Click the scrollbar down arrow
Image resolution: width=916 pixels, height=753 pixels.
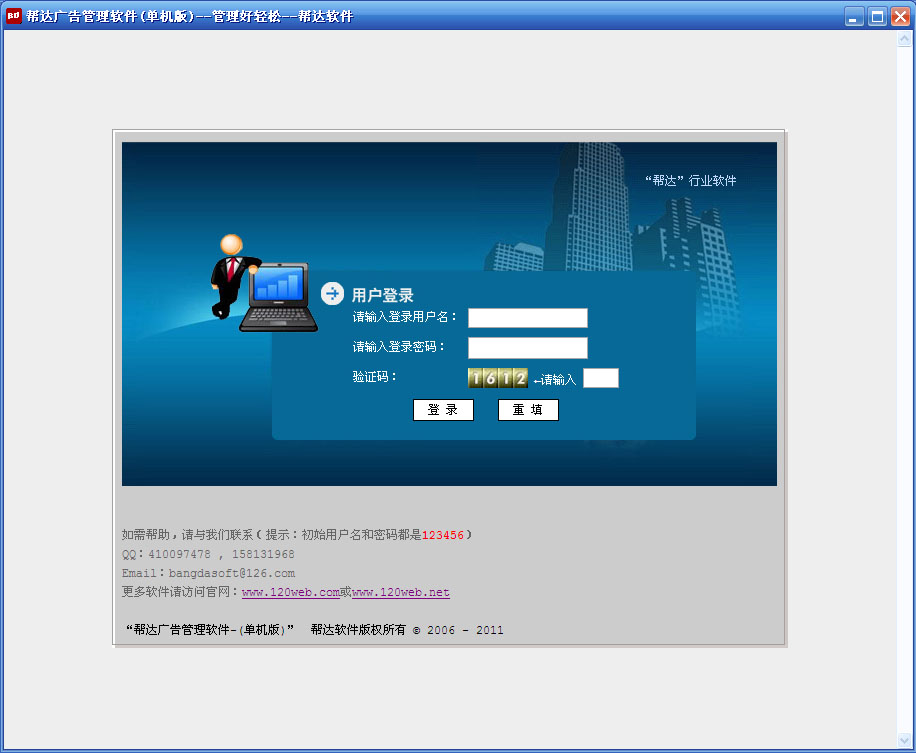904,740
